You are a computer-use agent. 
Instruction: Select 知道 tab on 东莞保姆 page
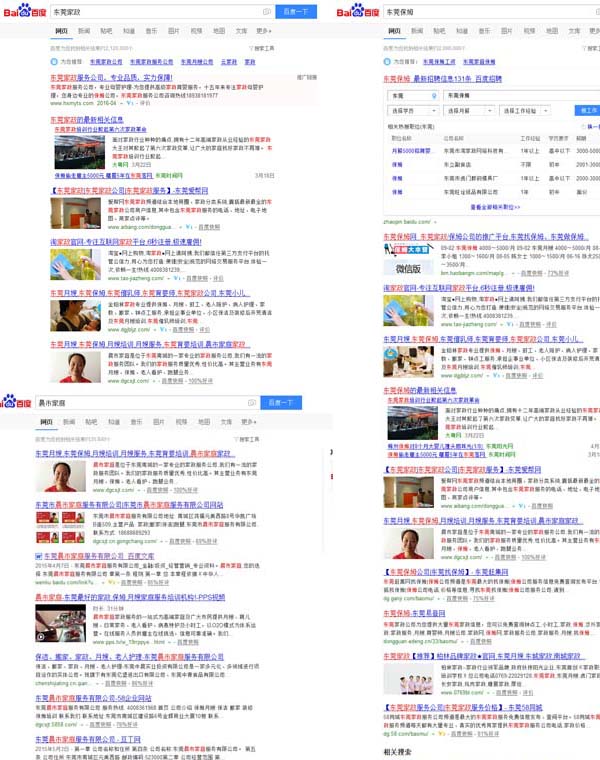[462, 31]
